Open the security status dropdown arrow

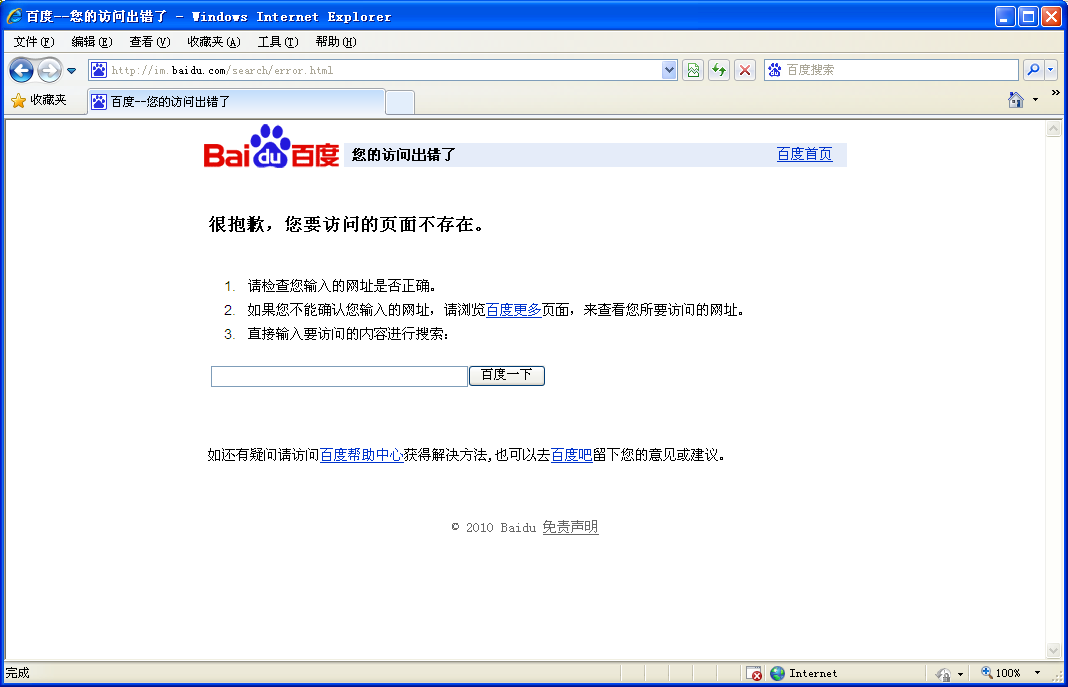(x=960, y=674)
